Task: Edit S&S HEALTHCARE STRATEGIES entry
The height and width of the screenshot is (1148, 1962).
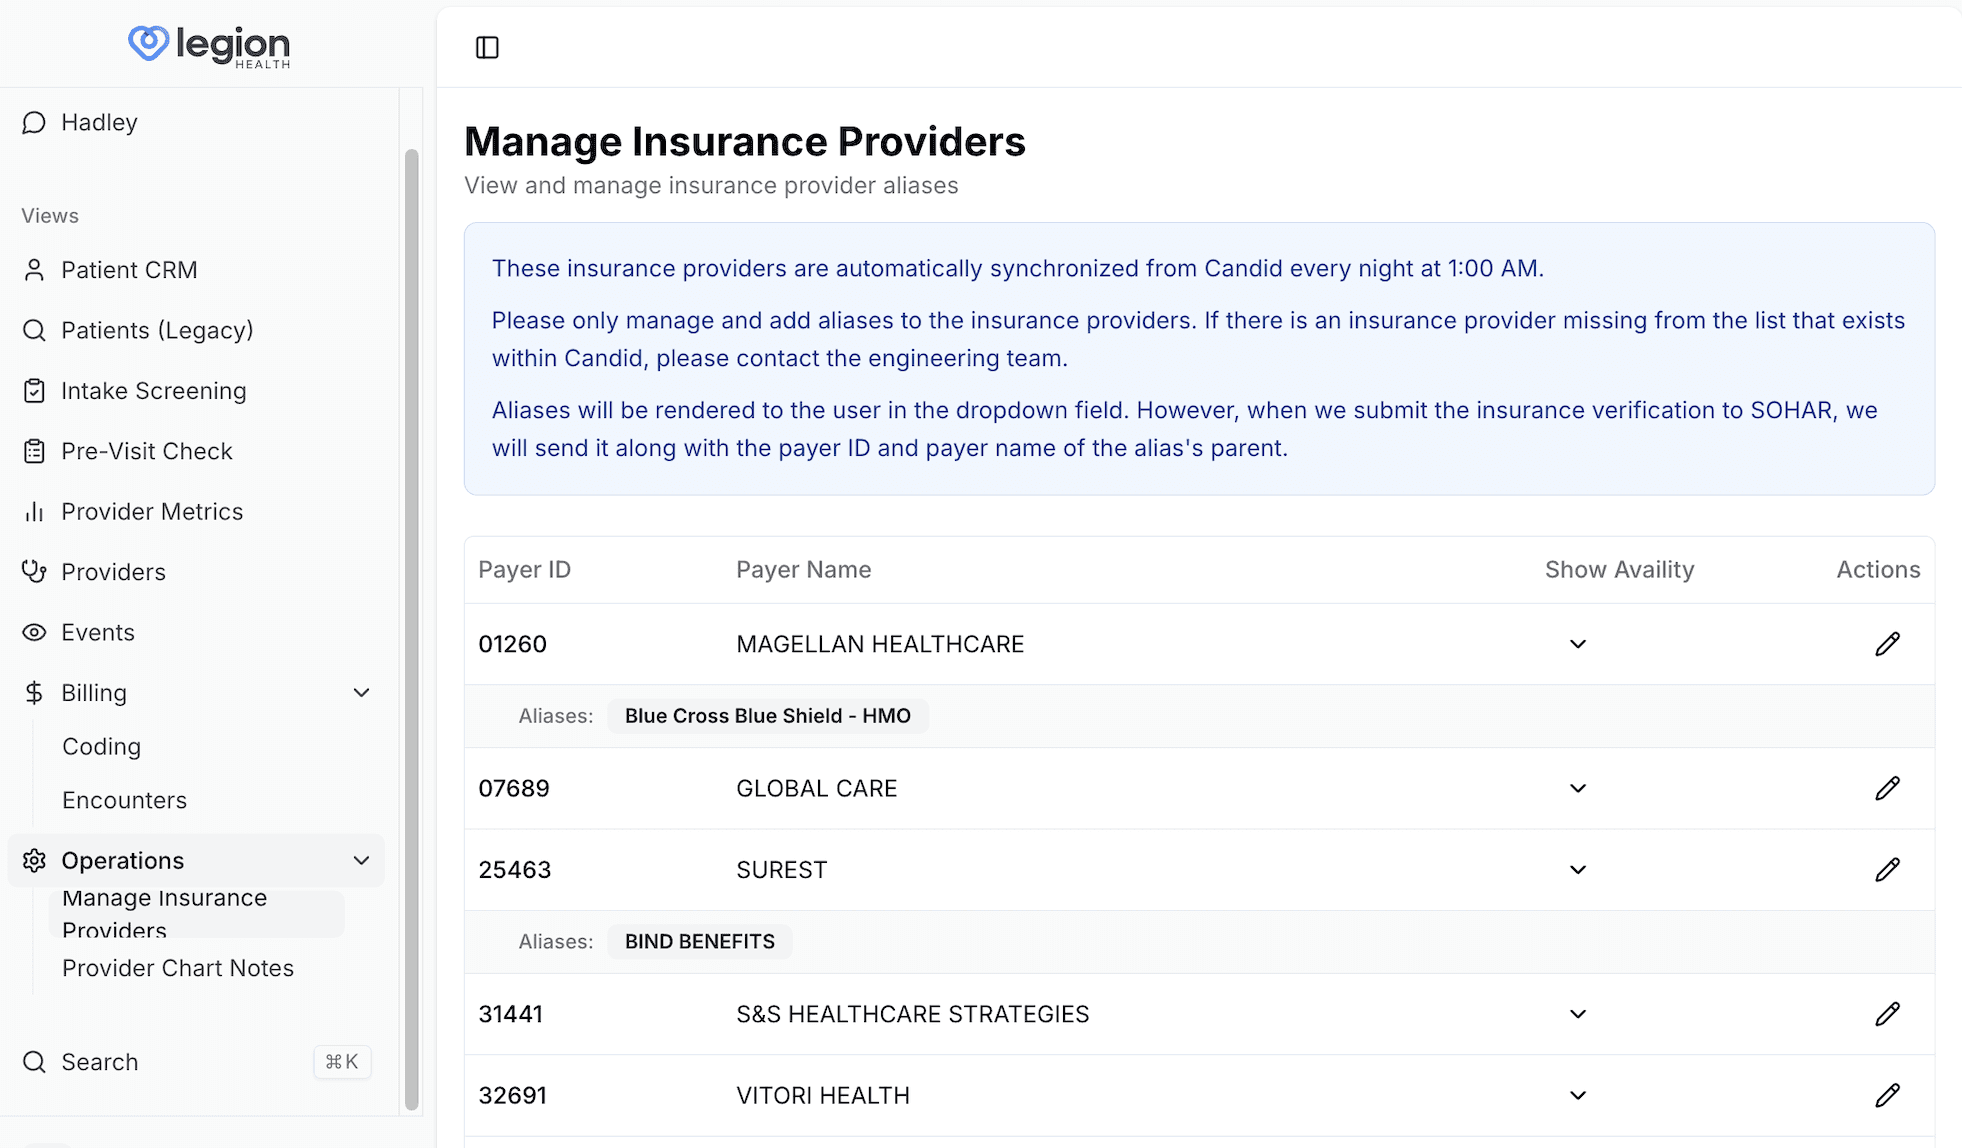Action: tap(1887, 1014)
